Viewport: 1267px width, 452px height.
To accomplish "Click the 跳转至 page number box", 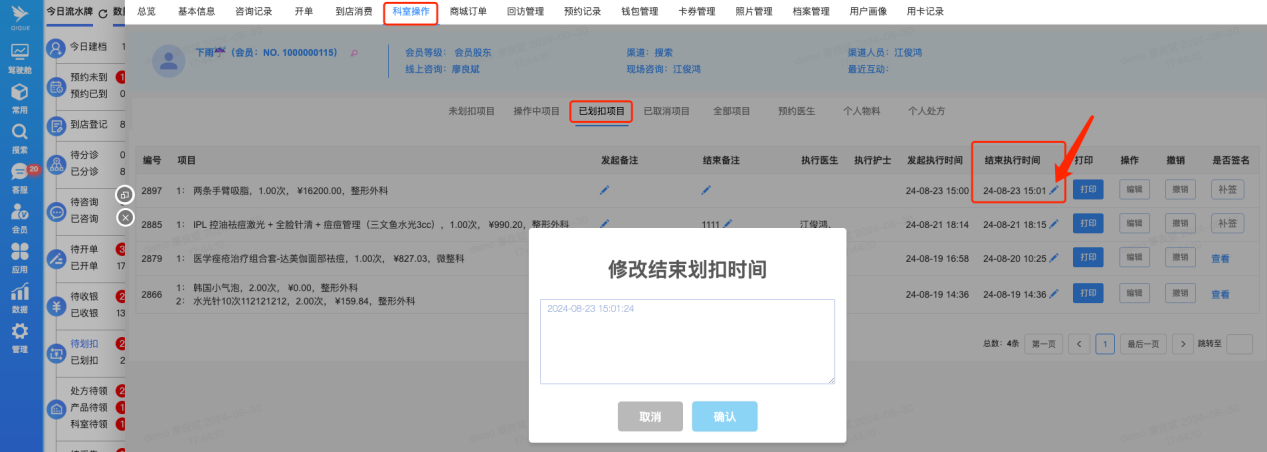I will pyautogui.click(x=1239, y=344).
